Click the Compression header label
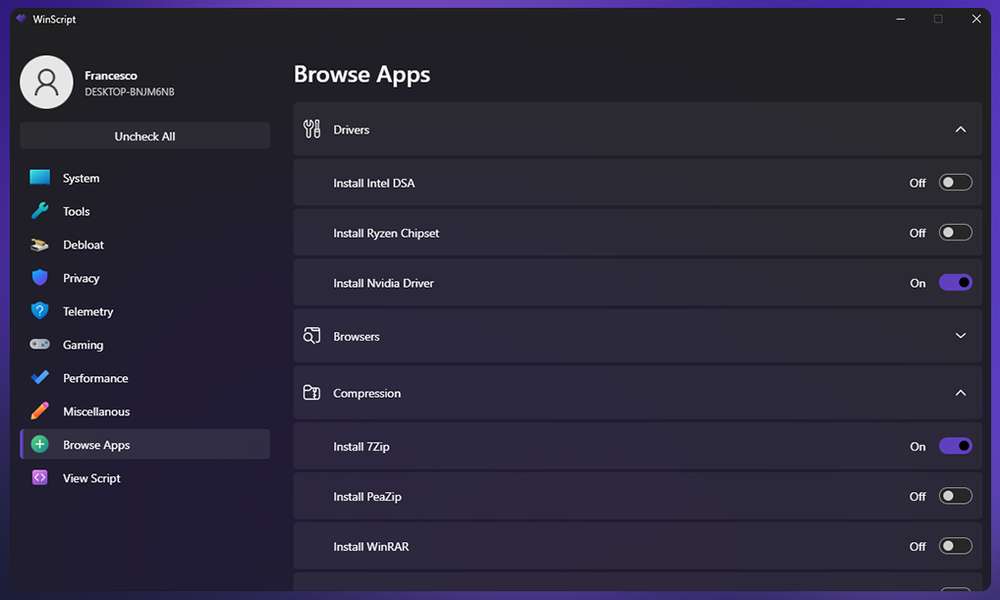Image resolution: width=1000 pixels, height=600 pixels. pyautogui.click(x=367, y=393)
